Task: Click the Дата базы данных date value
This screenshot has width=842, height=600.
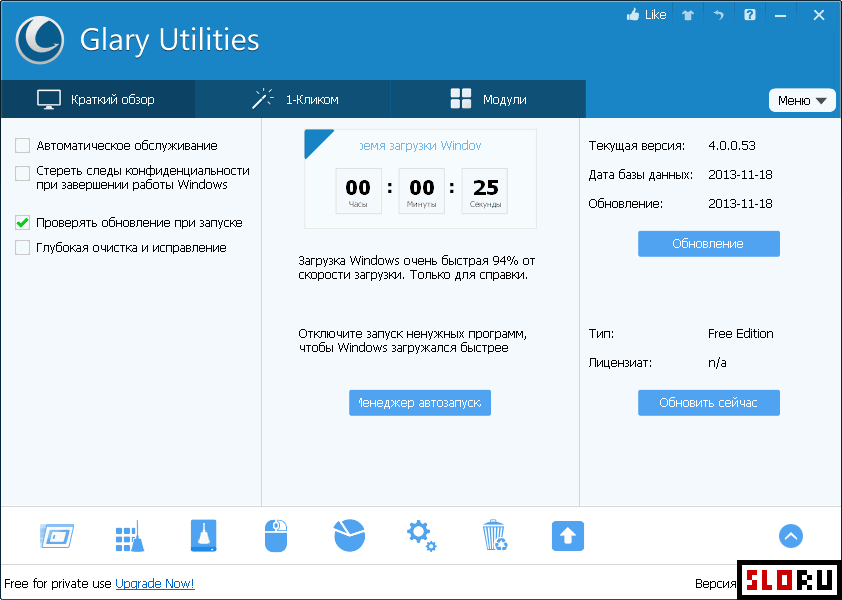Action: coord(740,175)
